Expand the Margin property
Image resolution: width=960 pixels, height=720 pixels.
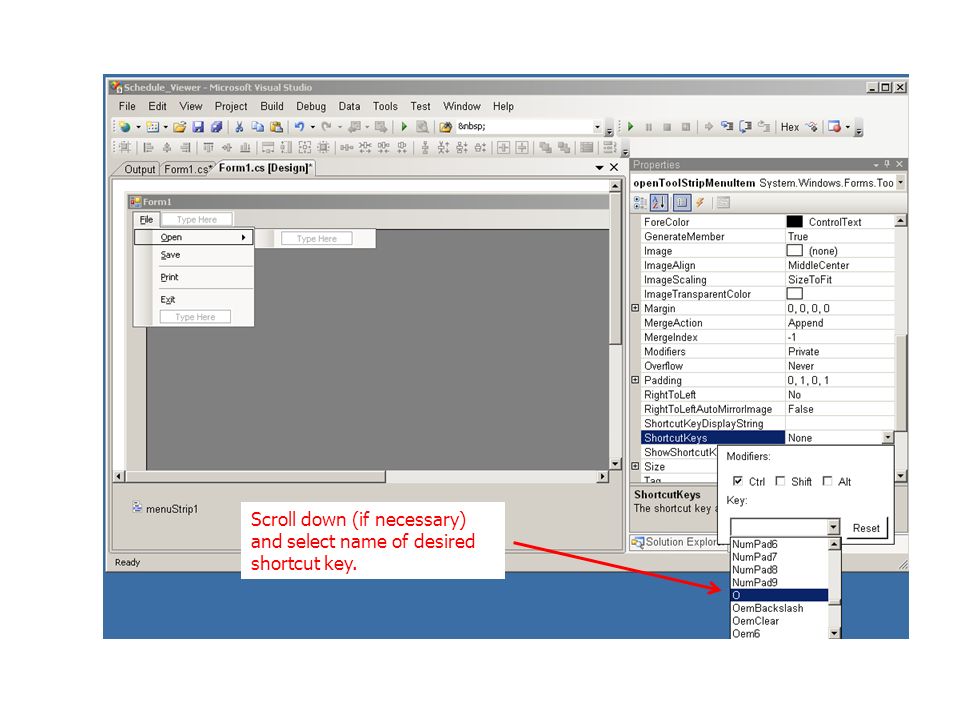[x=635, y=308]
